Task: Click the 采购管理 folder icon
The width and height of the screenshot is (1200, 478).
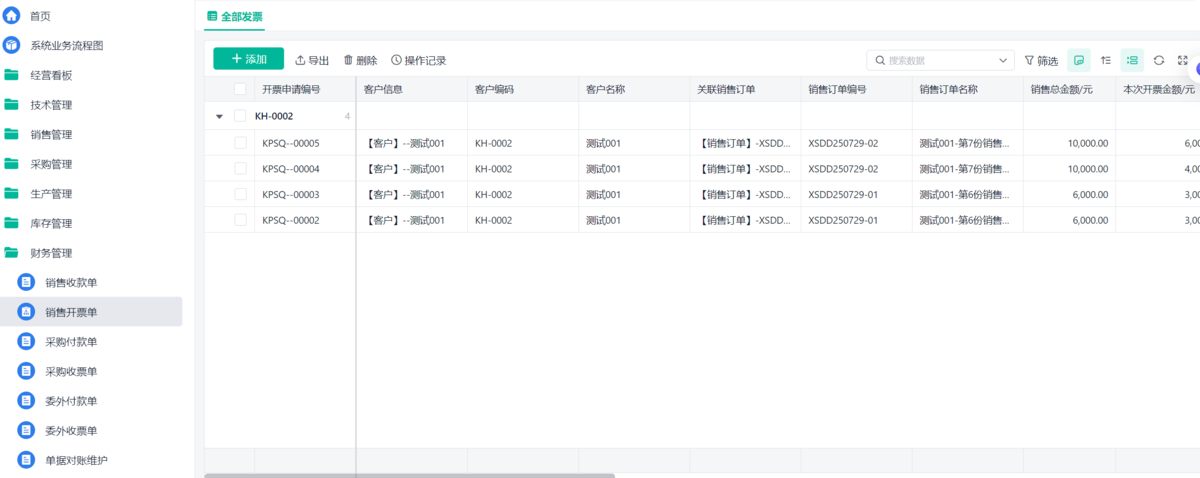Action: [x=12, y=164]
